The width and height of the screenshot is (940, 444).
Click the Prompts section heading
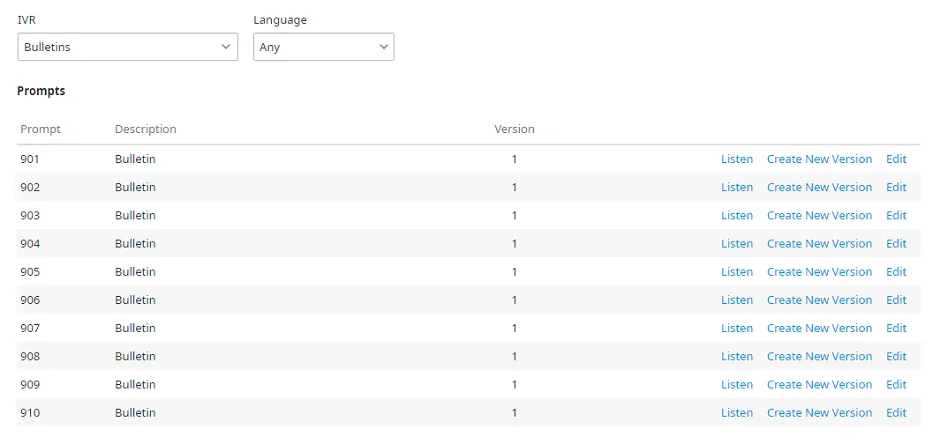(41, 91)
